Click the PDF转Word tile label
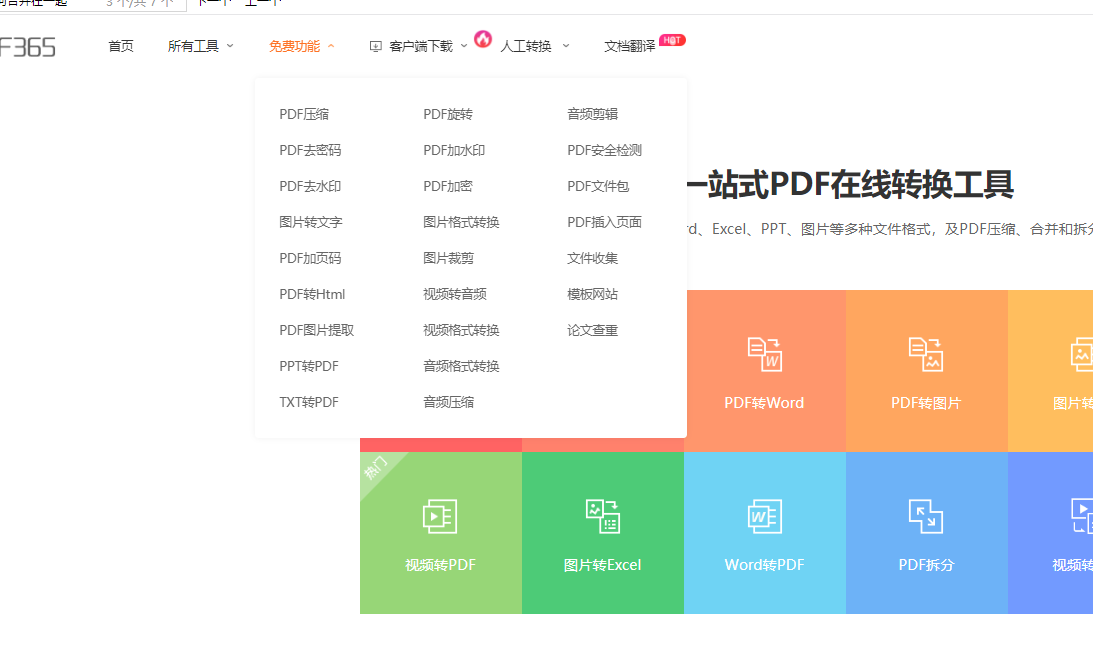 [x=764, y=403]
